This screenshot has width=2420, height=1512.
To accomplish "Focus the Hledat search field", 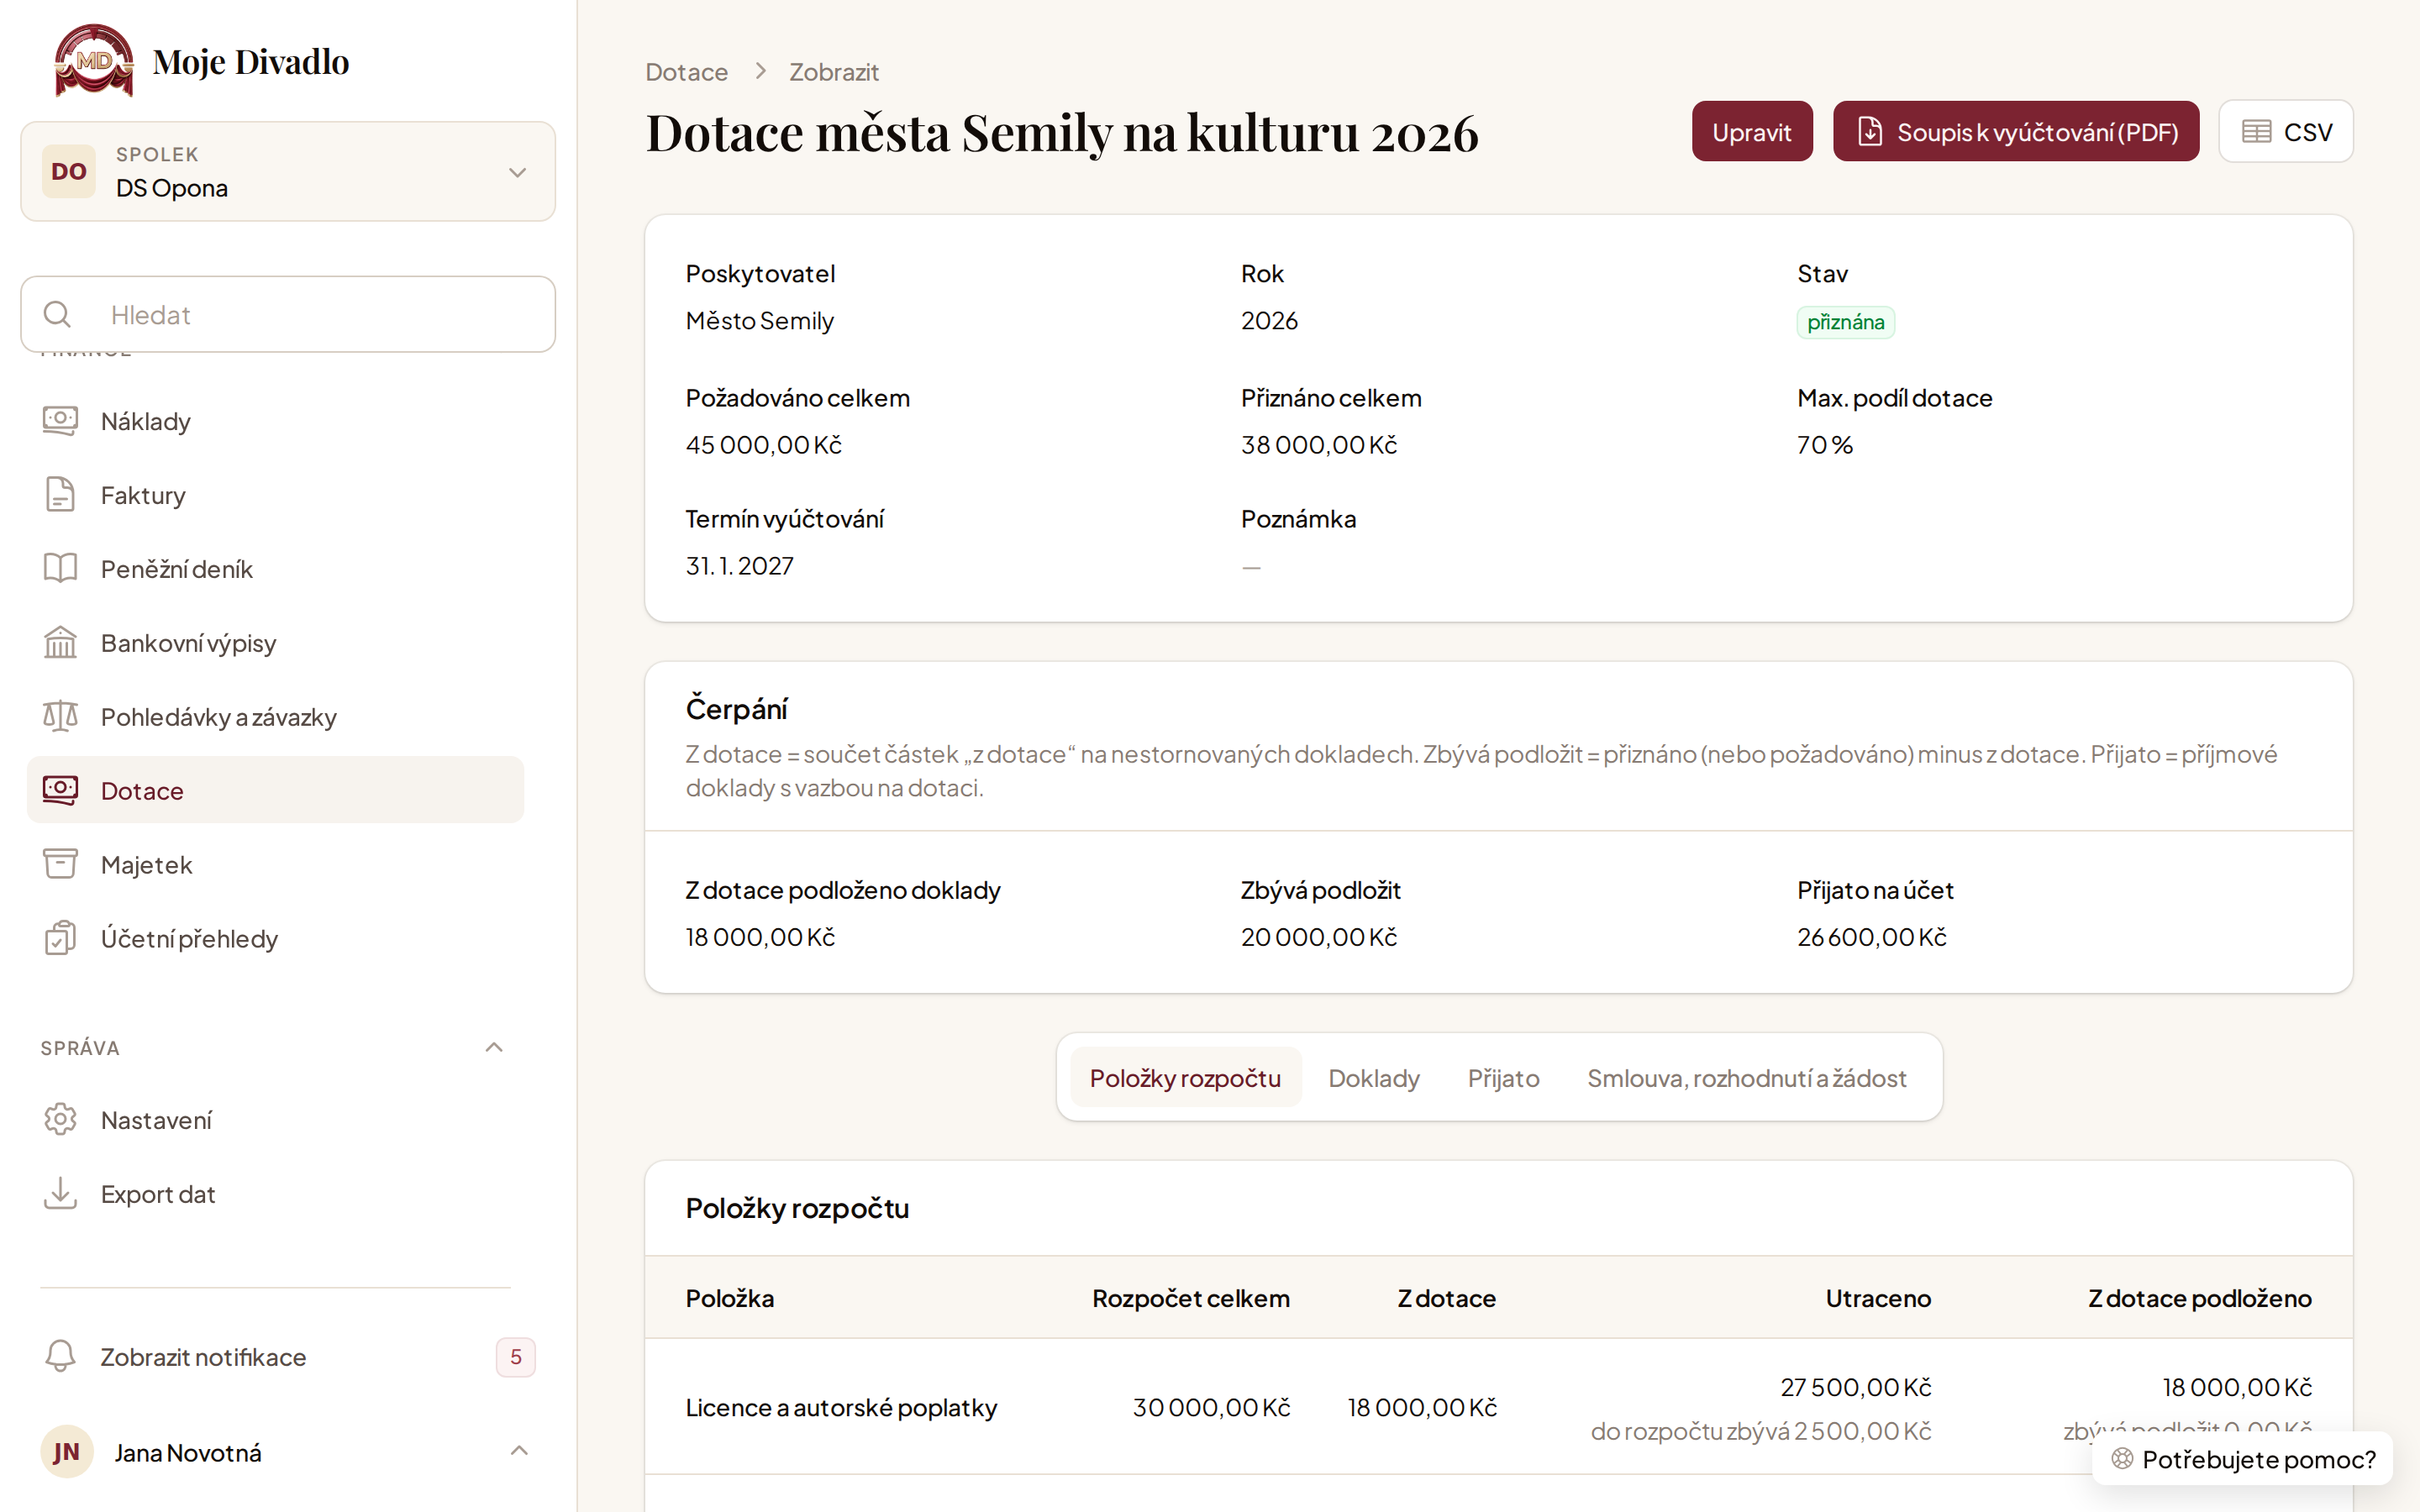I will (x=288, y=314).
